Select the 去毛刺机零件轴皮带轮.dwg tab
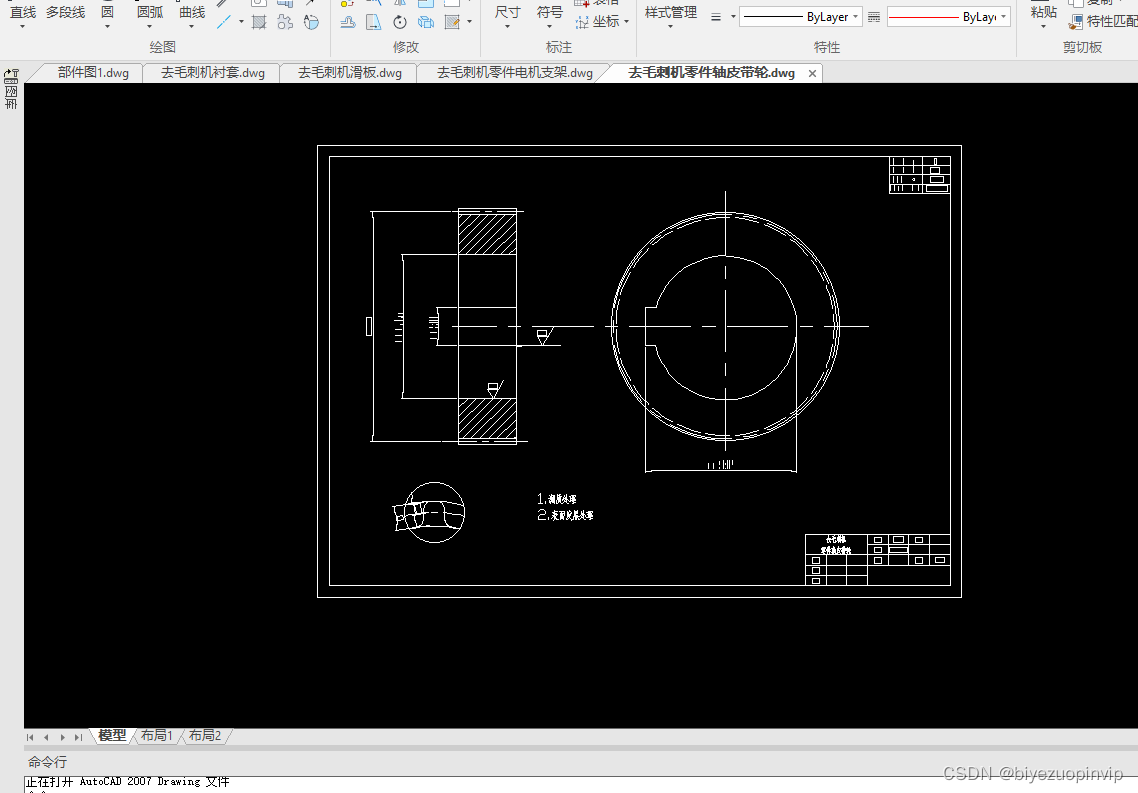This screenshot has width=1138, height=793. point(711,73)
